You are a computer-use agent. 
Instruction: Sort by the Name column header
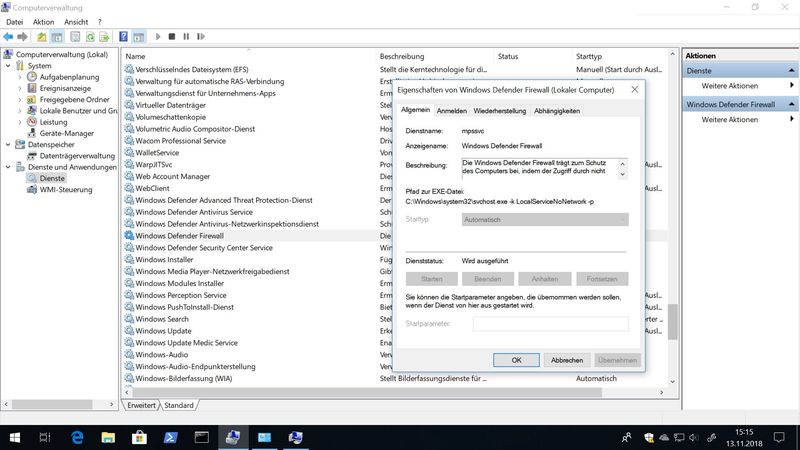(x=249, y=56)
